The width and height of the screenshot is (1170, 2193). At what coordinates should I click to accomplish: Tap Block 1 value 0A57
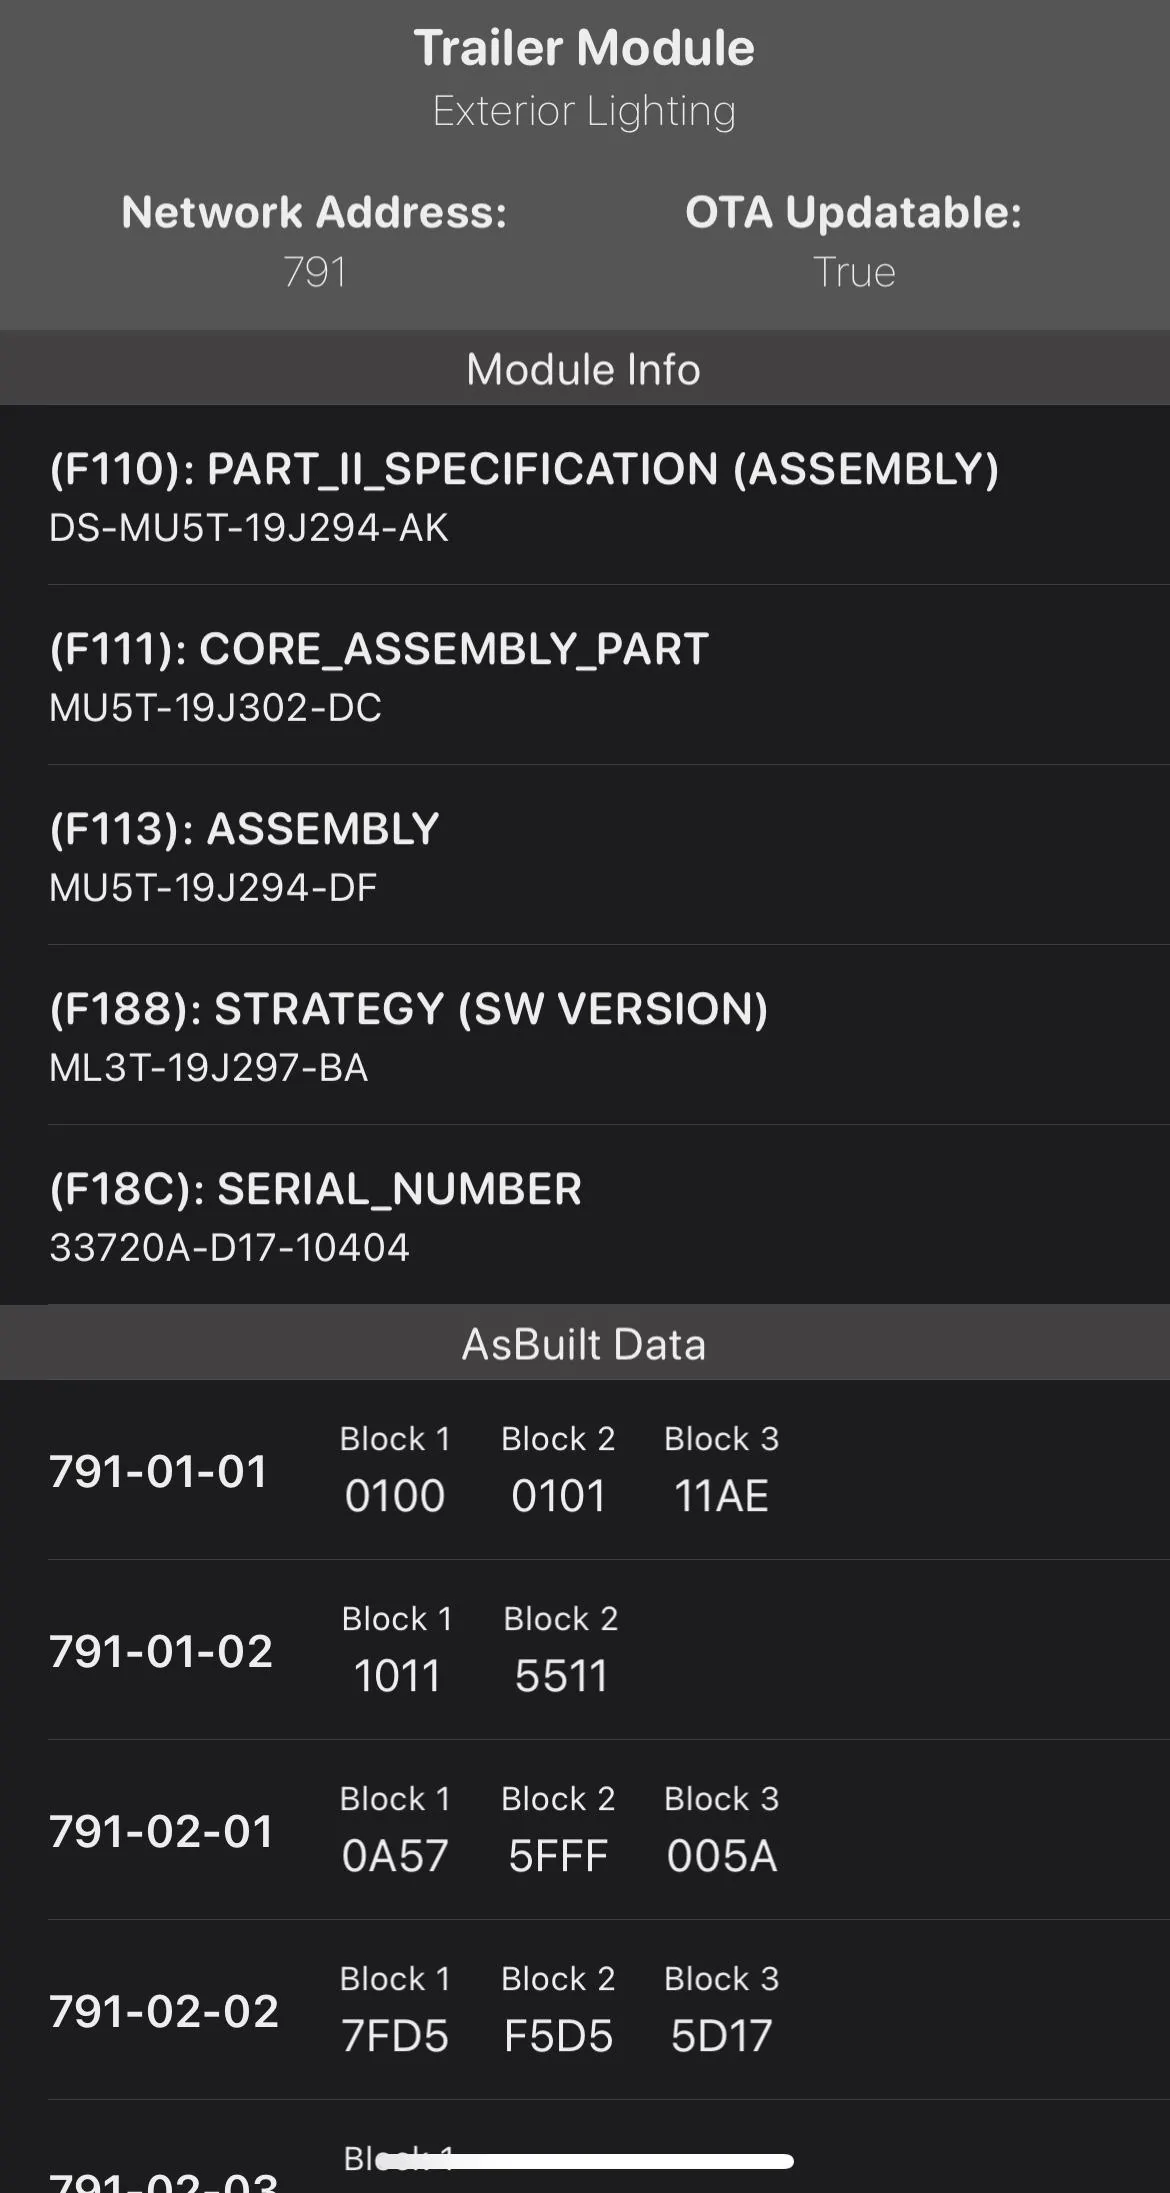coord(395,1856)
